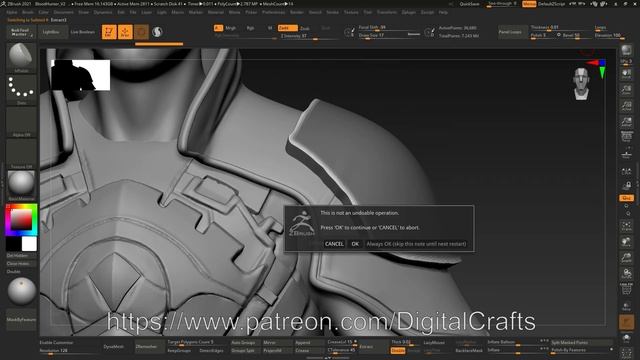
Task: Click the Del Hidden button
Action: (x=21, y=256)
